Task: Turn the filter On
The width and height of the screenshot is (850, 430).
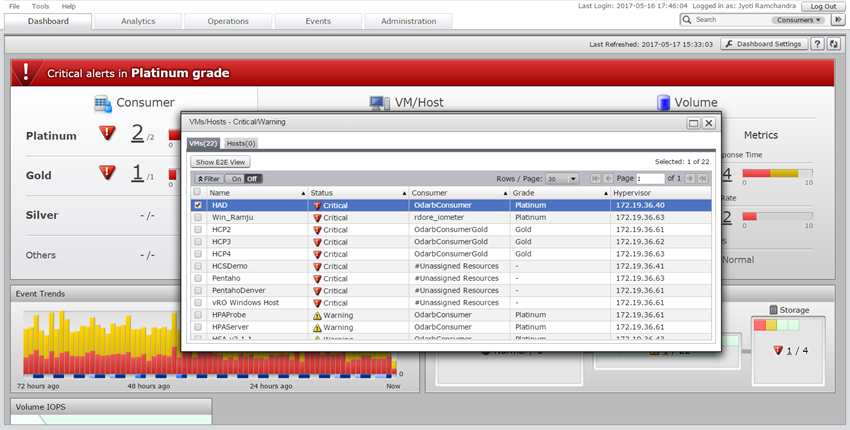Action: click(x=237, y=179)
